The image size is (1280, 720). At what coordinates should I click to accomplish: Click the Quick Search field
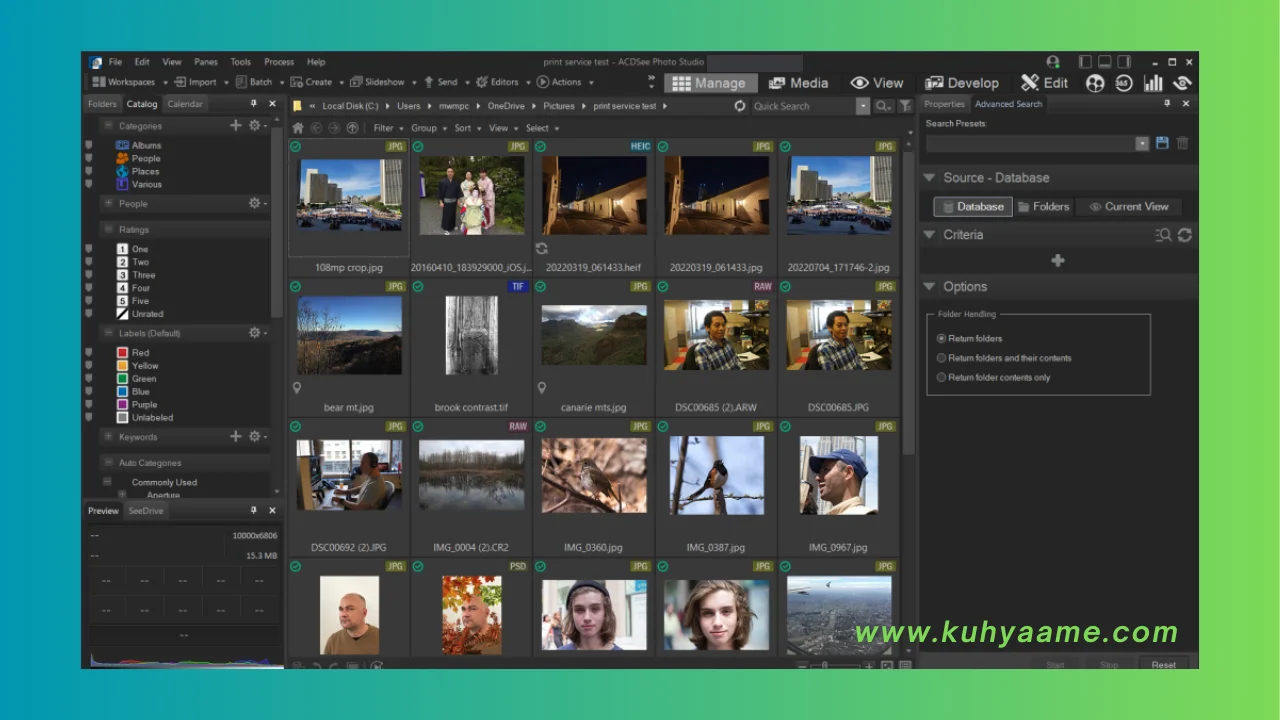[x=803, y=106]
